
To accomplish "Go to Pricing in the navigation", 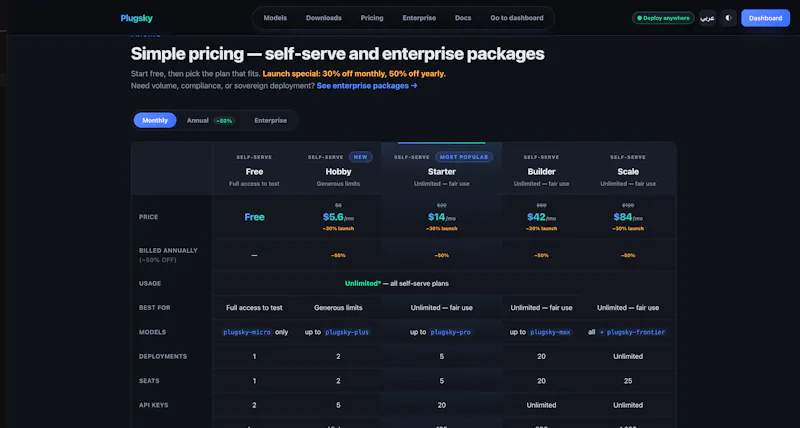I will tap(372, 18).
